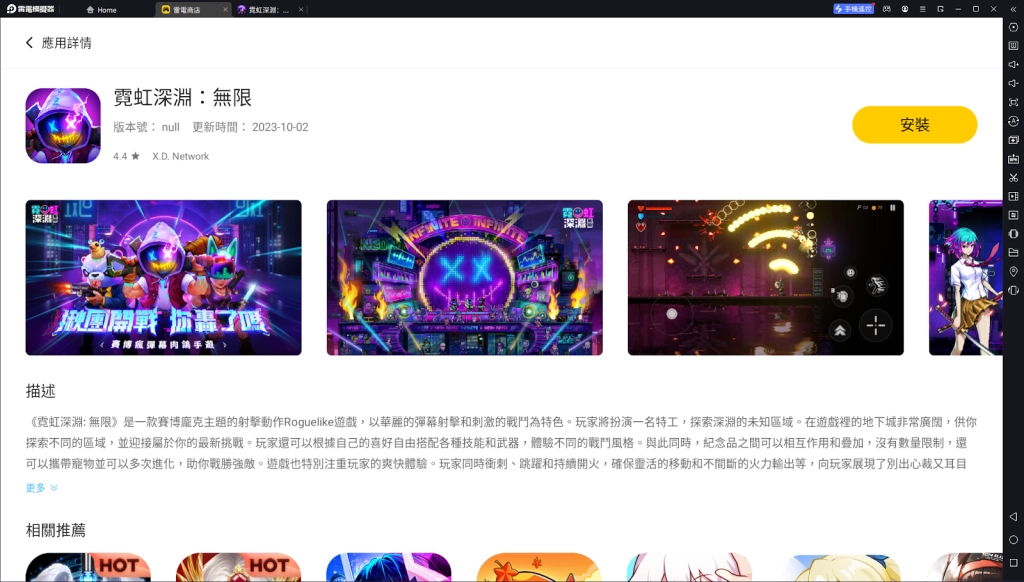Click the volume up icon in sidebar
Viewport: 1024px width, 582px height.
1013,64
